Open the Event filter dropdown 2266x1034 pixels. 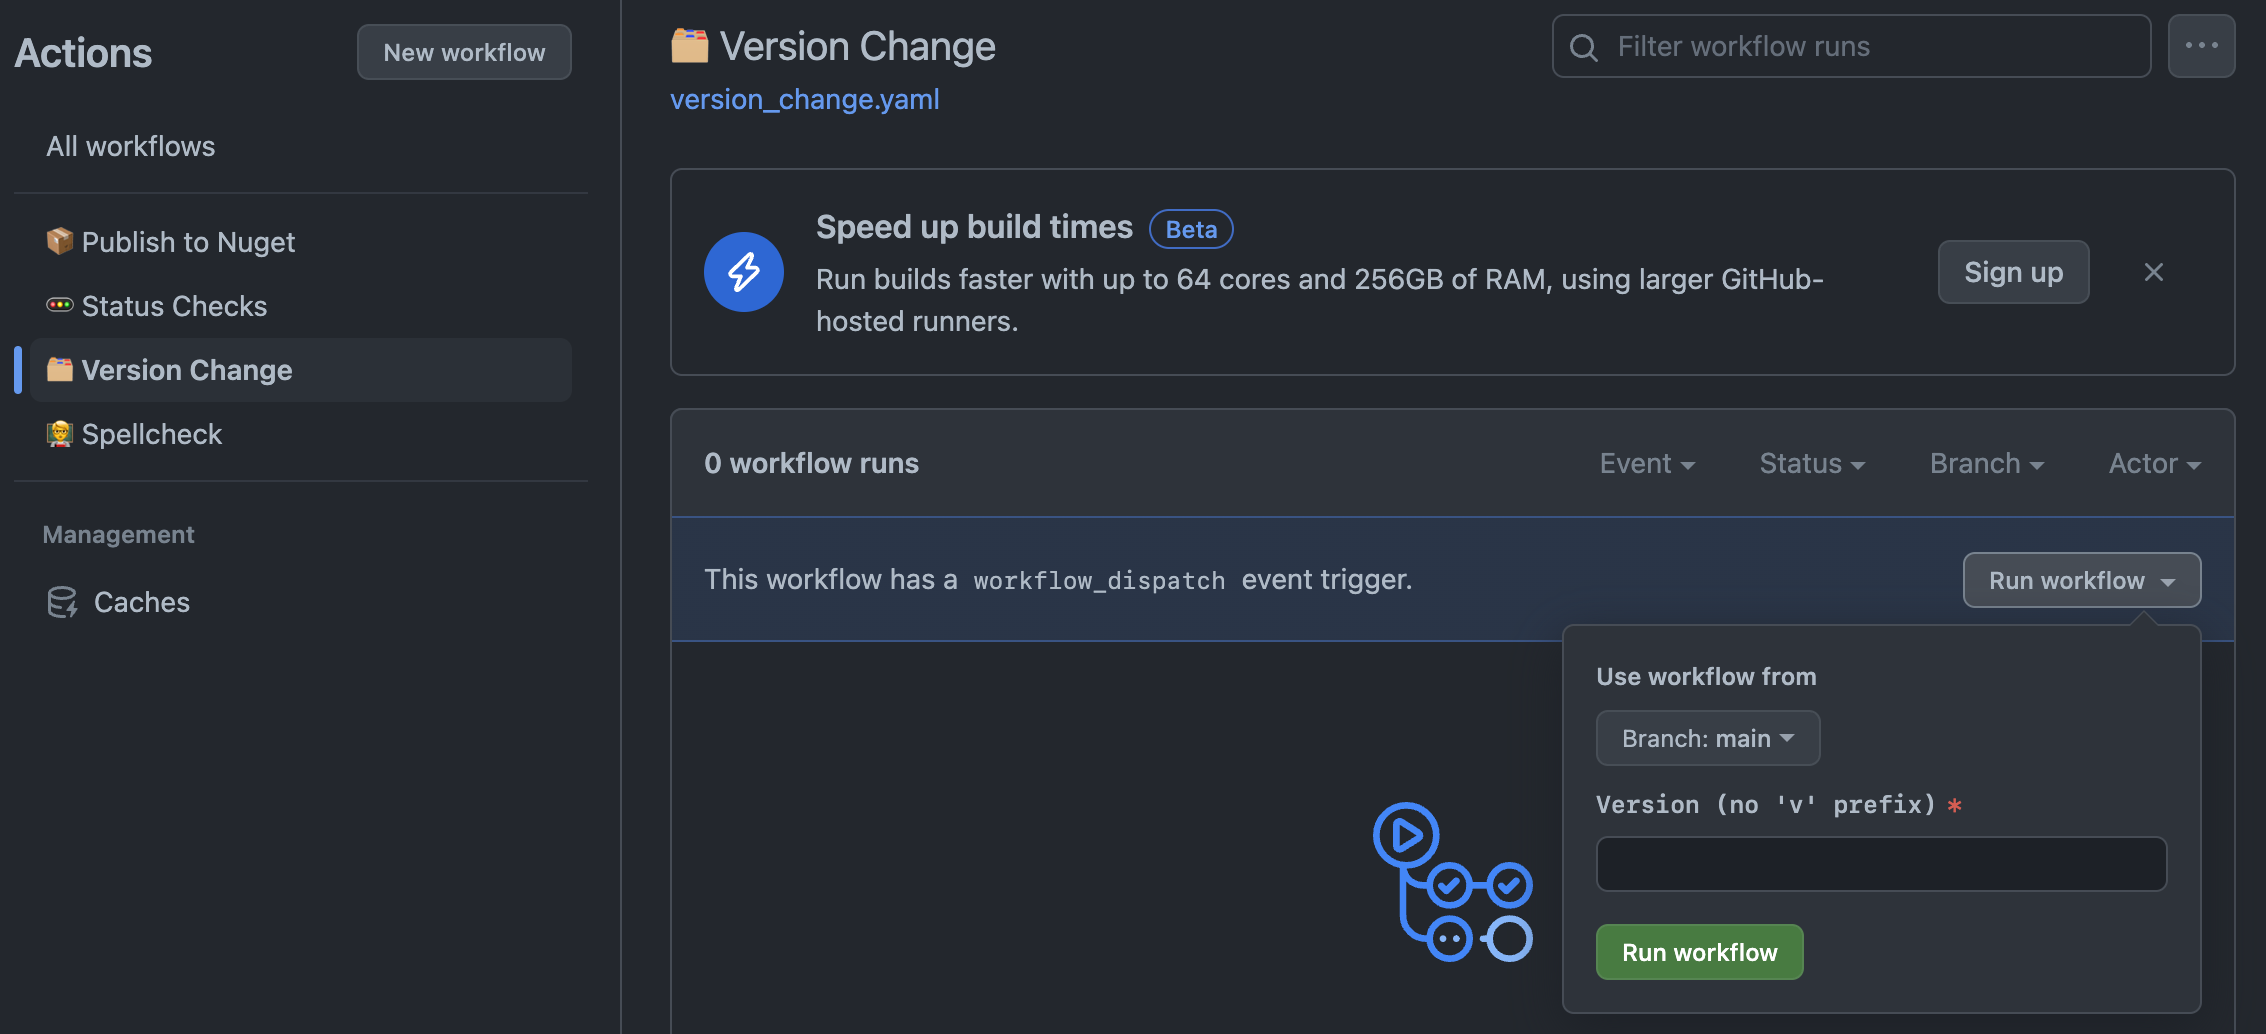pos(1646,463)
